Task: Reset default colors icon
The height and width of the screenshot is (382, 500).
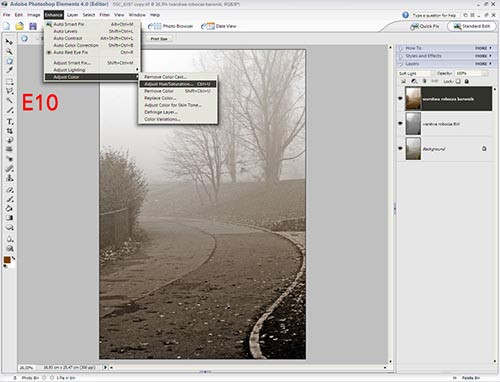Action: click(5, 266)
